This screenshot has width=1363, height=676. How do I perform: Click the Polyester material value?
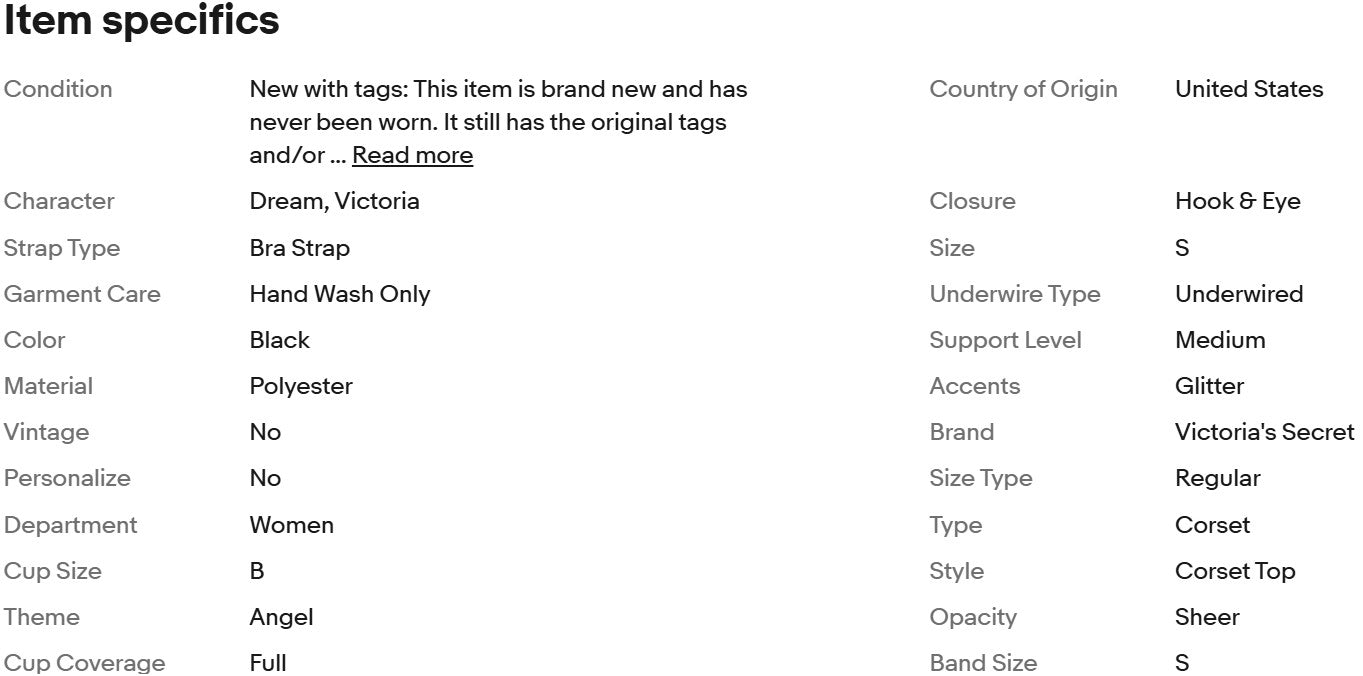tap(301, 386)
